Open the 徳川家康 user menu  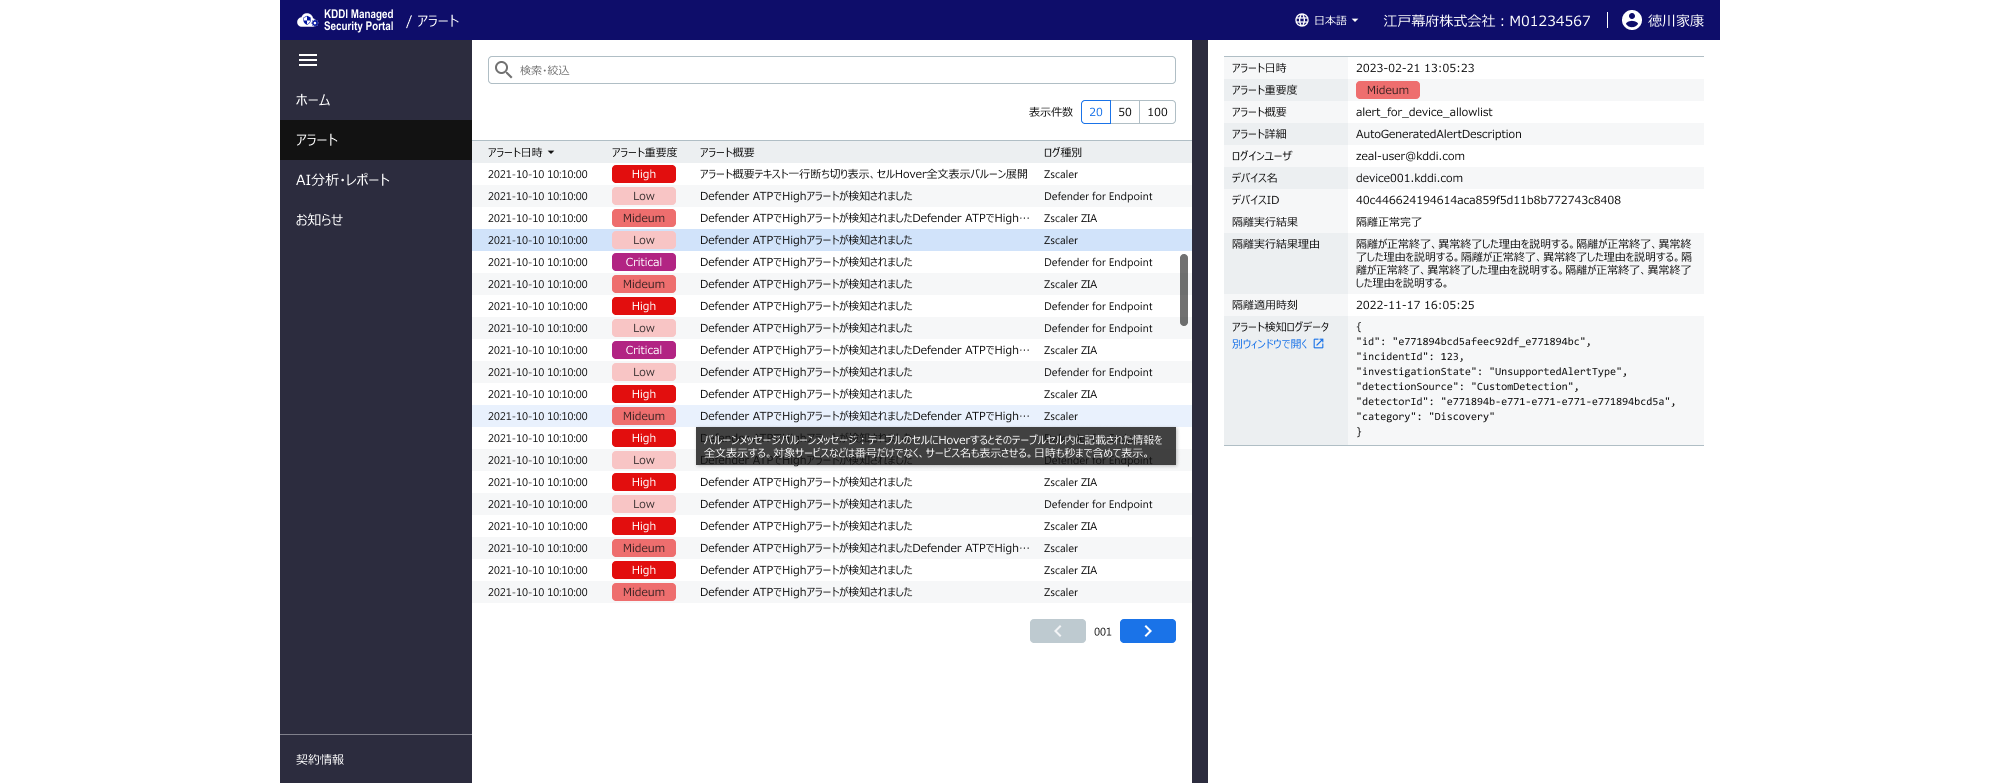tap(1675, 20)
